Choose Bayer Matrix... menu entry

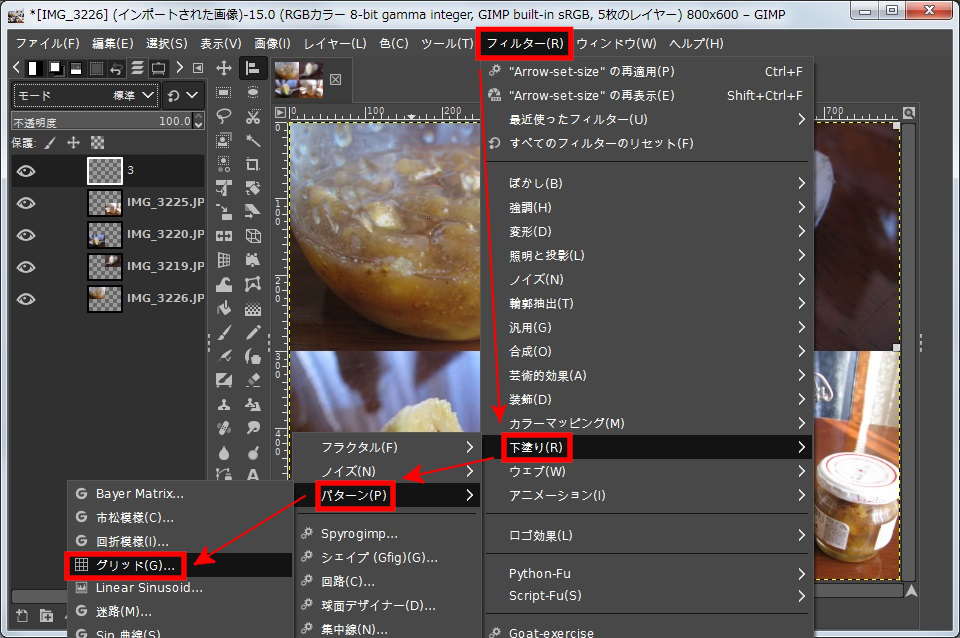coord(180,494)
